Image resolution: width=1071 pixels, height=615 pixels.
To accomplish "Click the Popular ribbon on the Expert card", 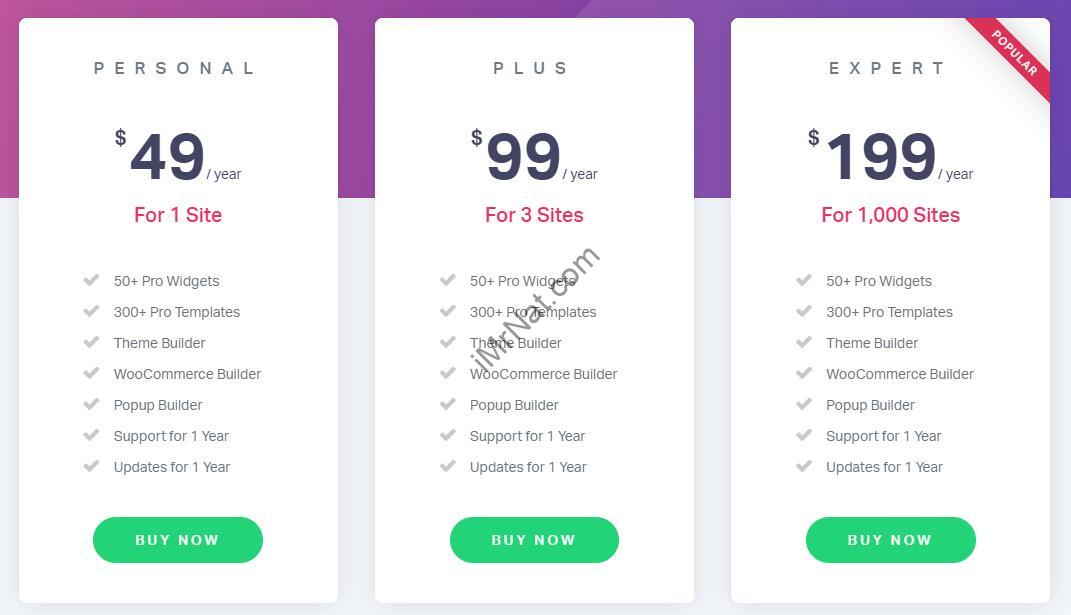I will [1014, 53].
